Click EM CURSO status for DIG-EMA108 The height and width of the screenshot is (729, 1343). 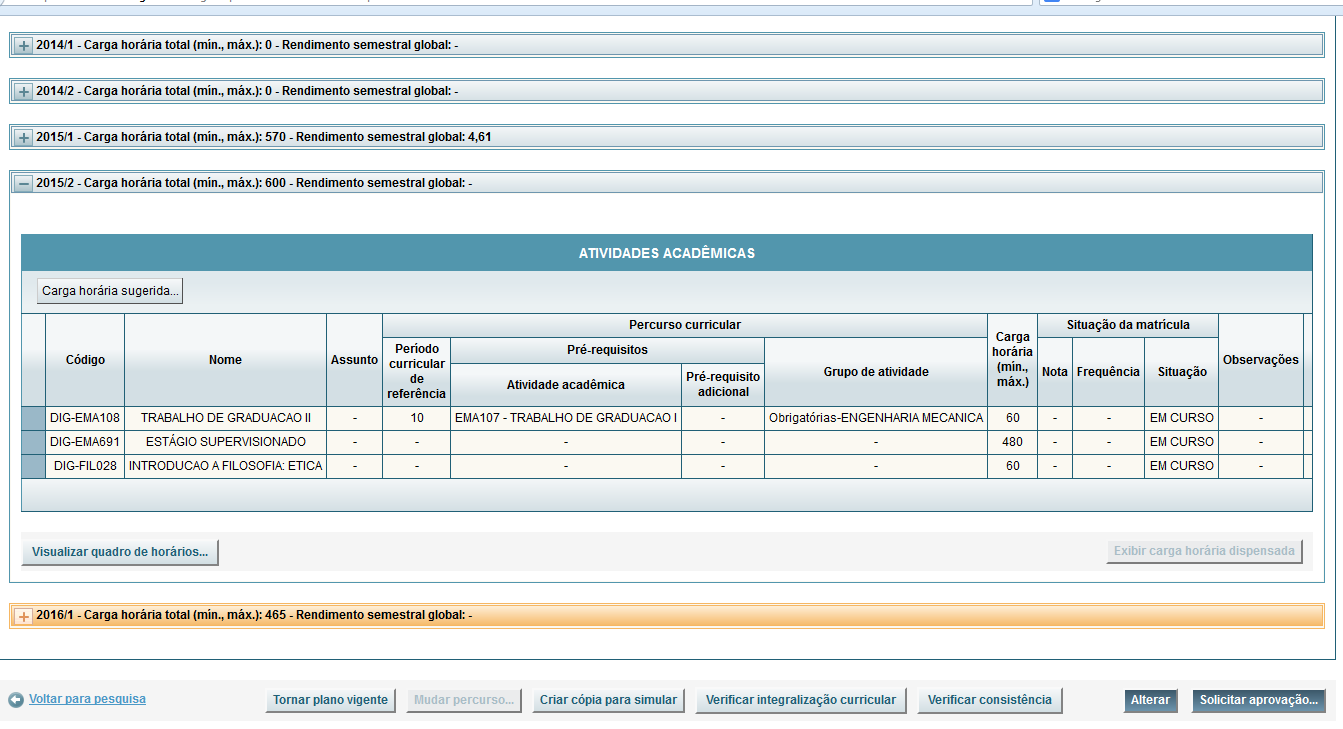coord(1182,418)
